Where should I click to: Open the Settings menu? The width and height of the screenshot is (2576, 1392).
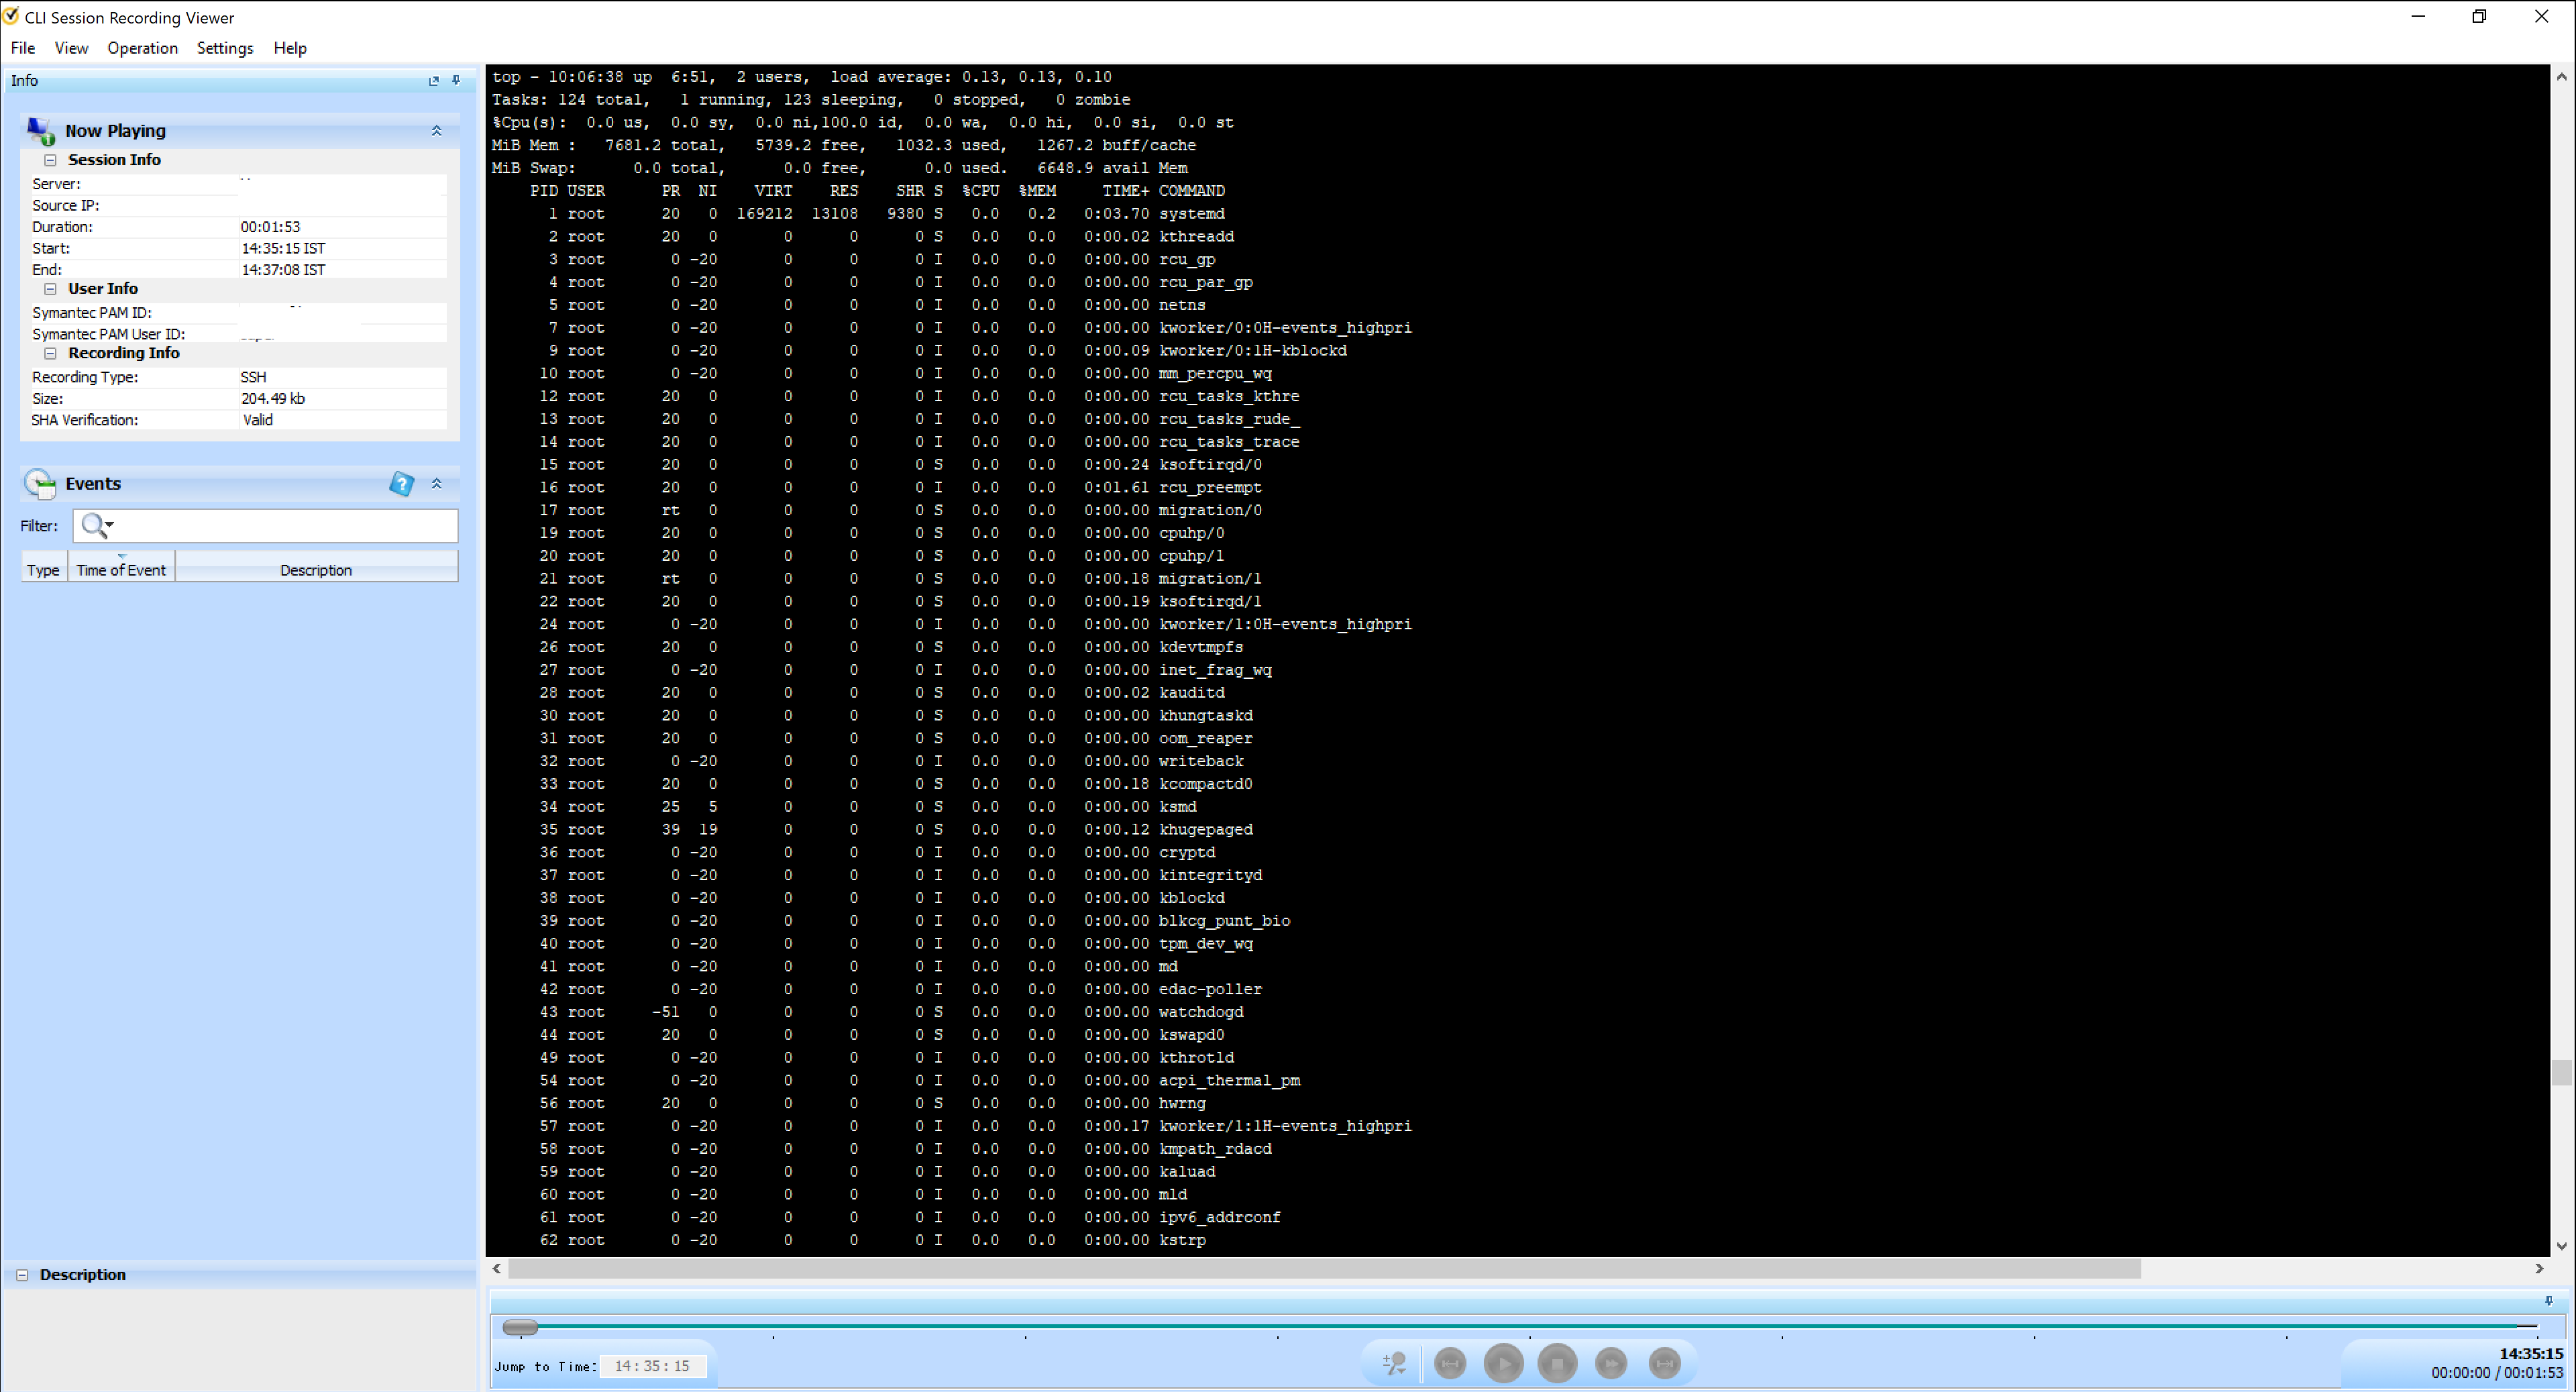coord(225,48)
